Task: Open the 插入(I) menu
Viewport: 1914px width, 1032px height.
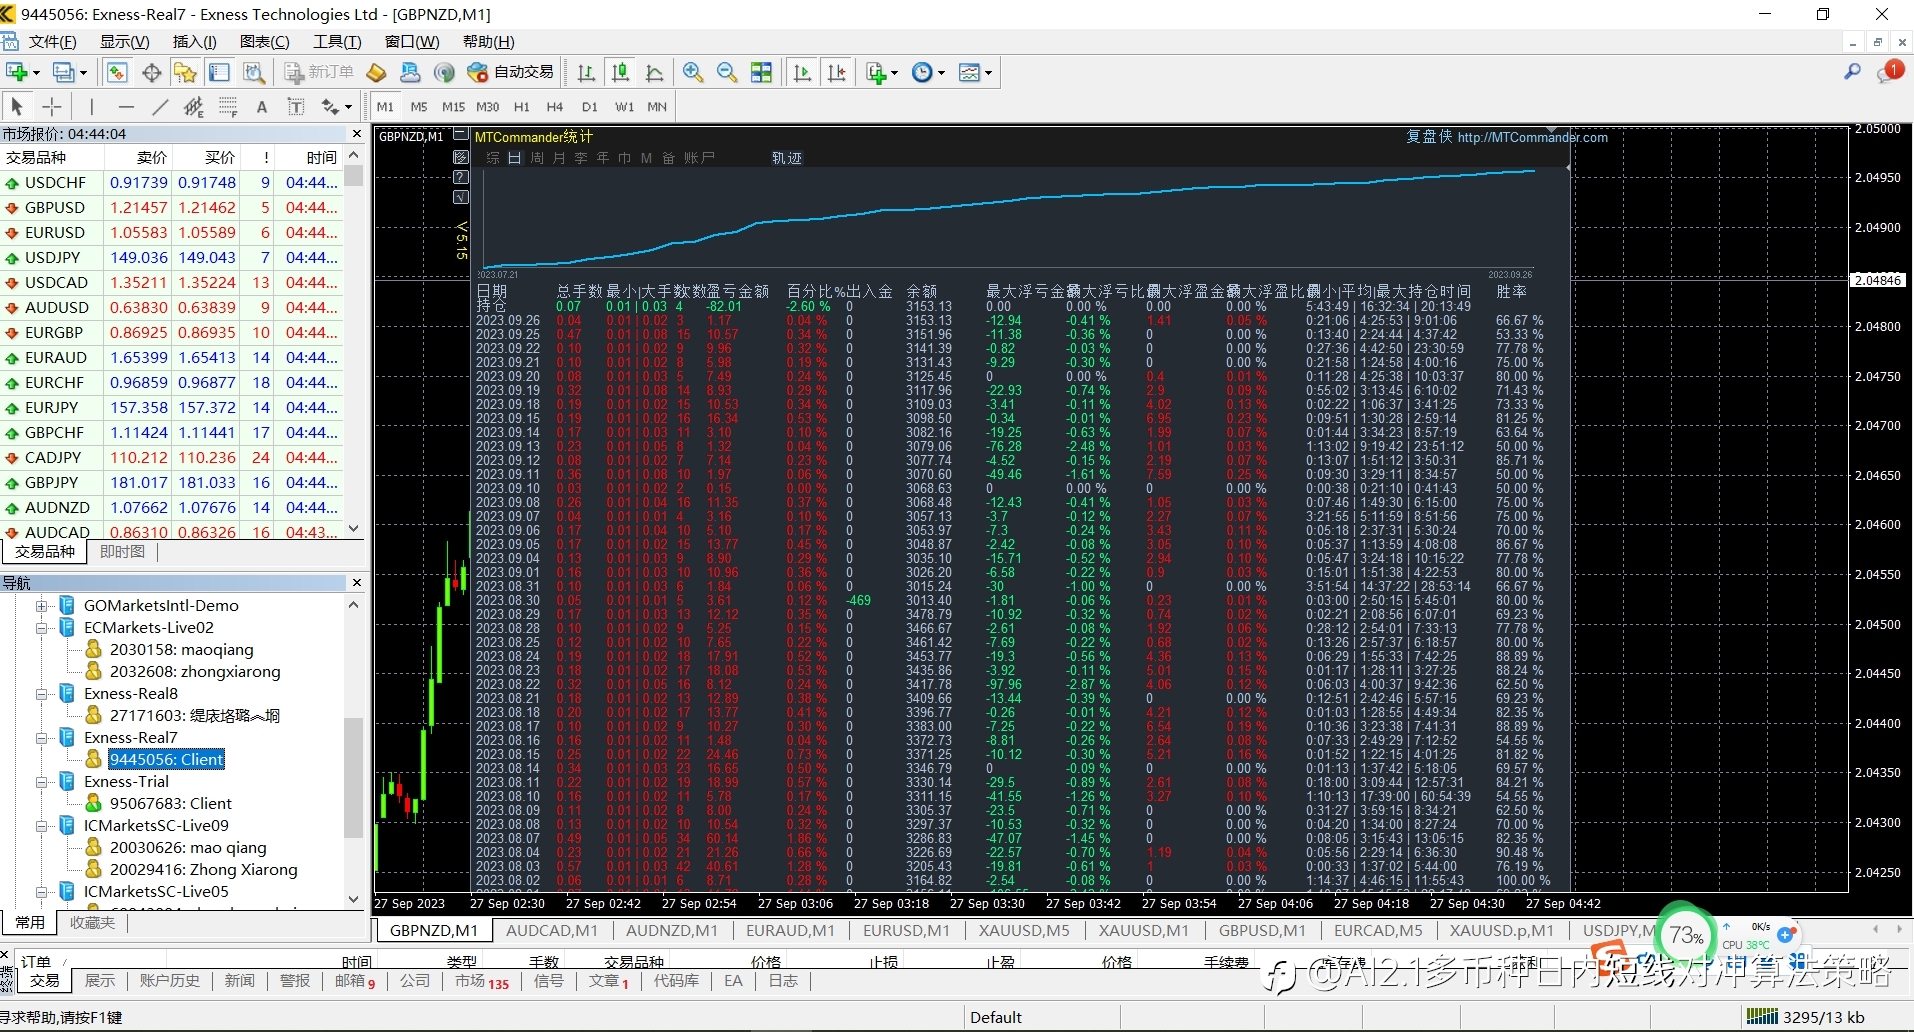Action: pos(194,42)
